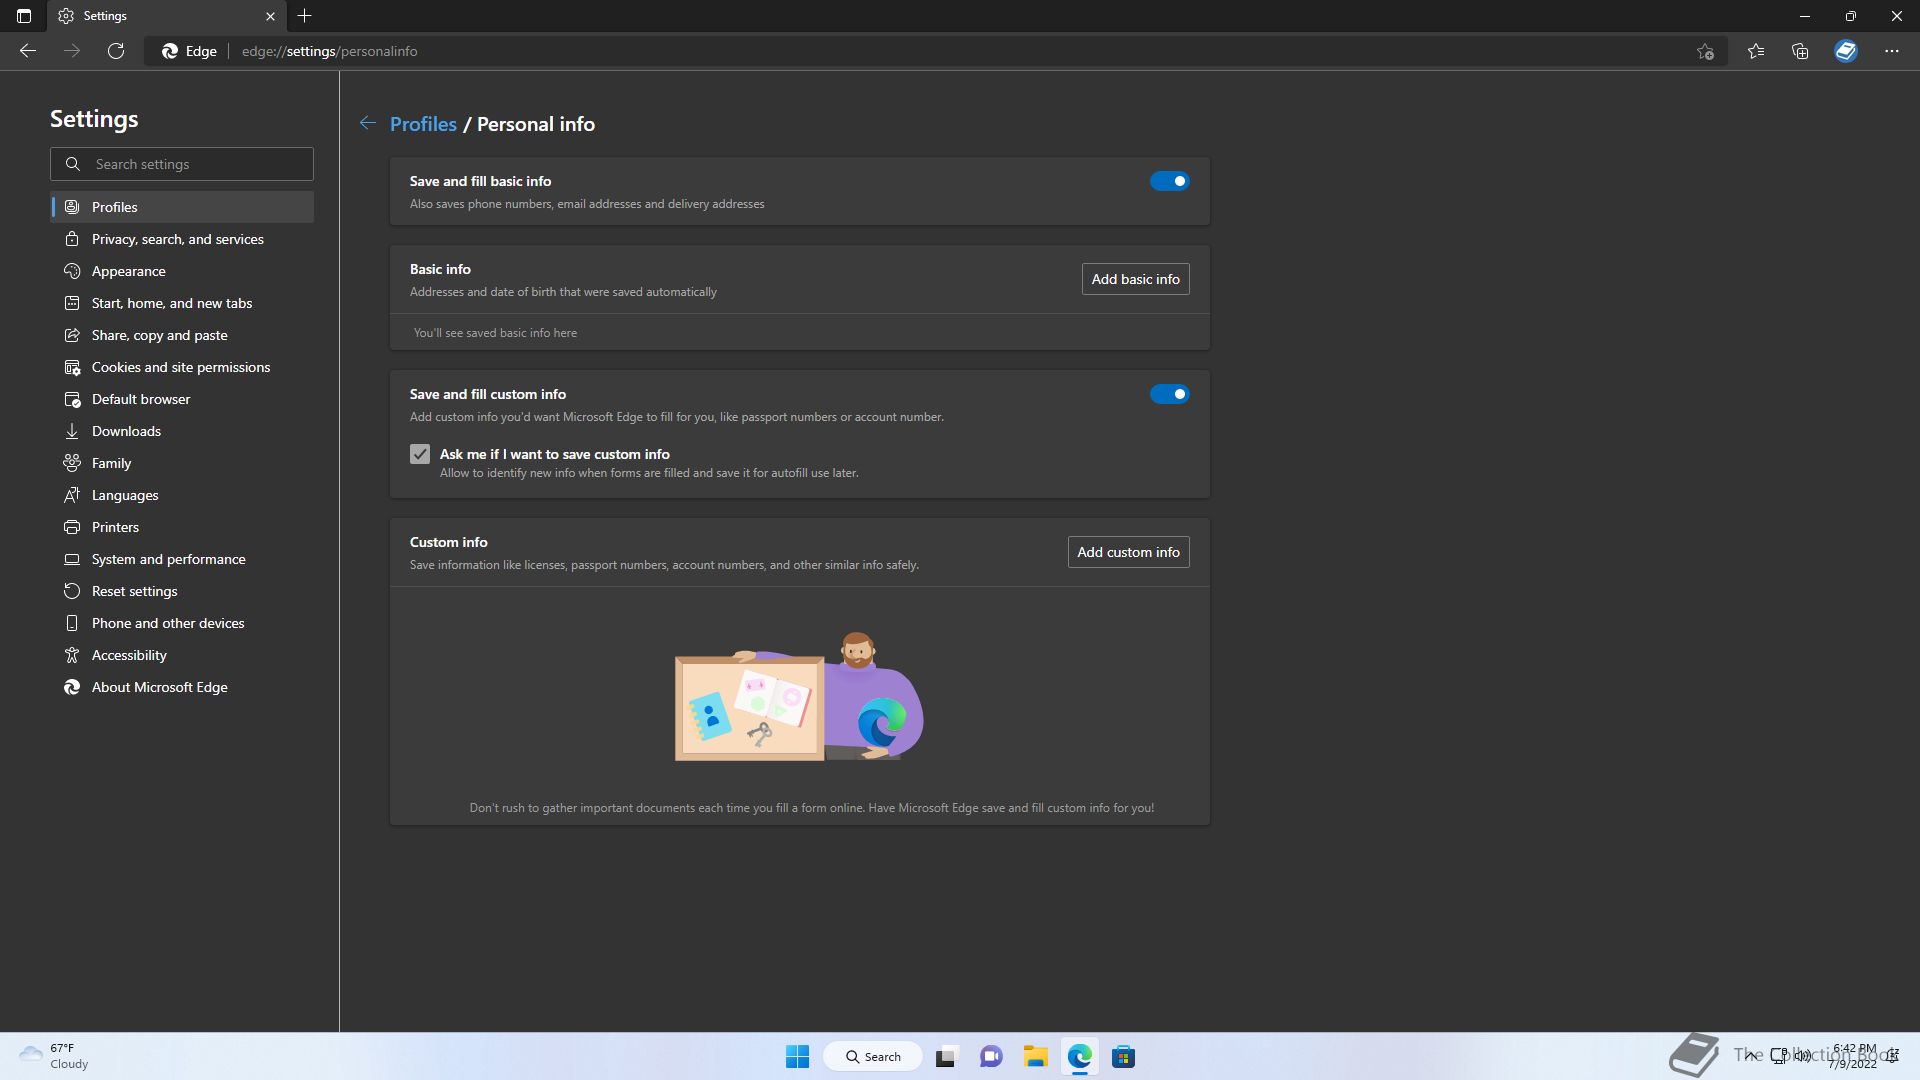The height and width of the screenshot is (1080, 1920).
Task: Select the Settings browser tab
Action: point(166,16)
